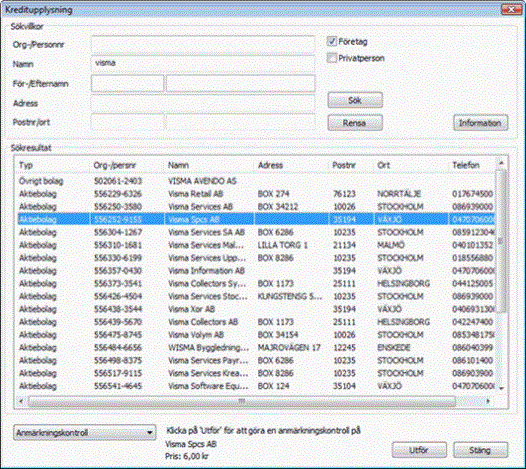This screenshot has height=469, width=526.
Task: Sort results by the Namn column header
Action: 209,165
